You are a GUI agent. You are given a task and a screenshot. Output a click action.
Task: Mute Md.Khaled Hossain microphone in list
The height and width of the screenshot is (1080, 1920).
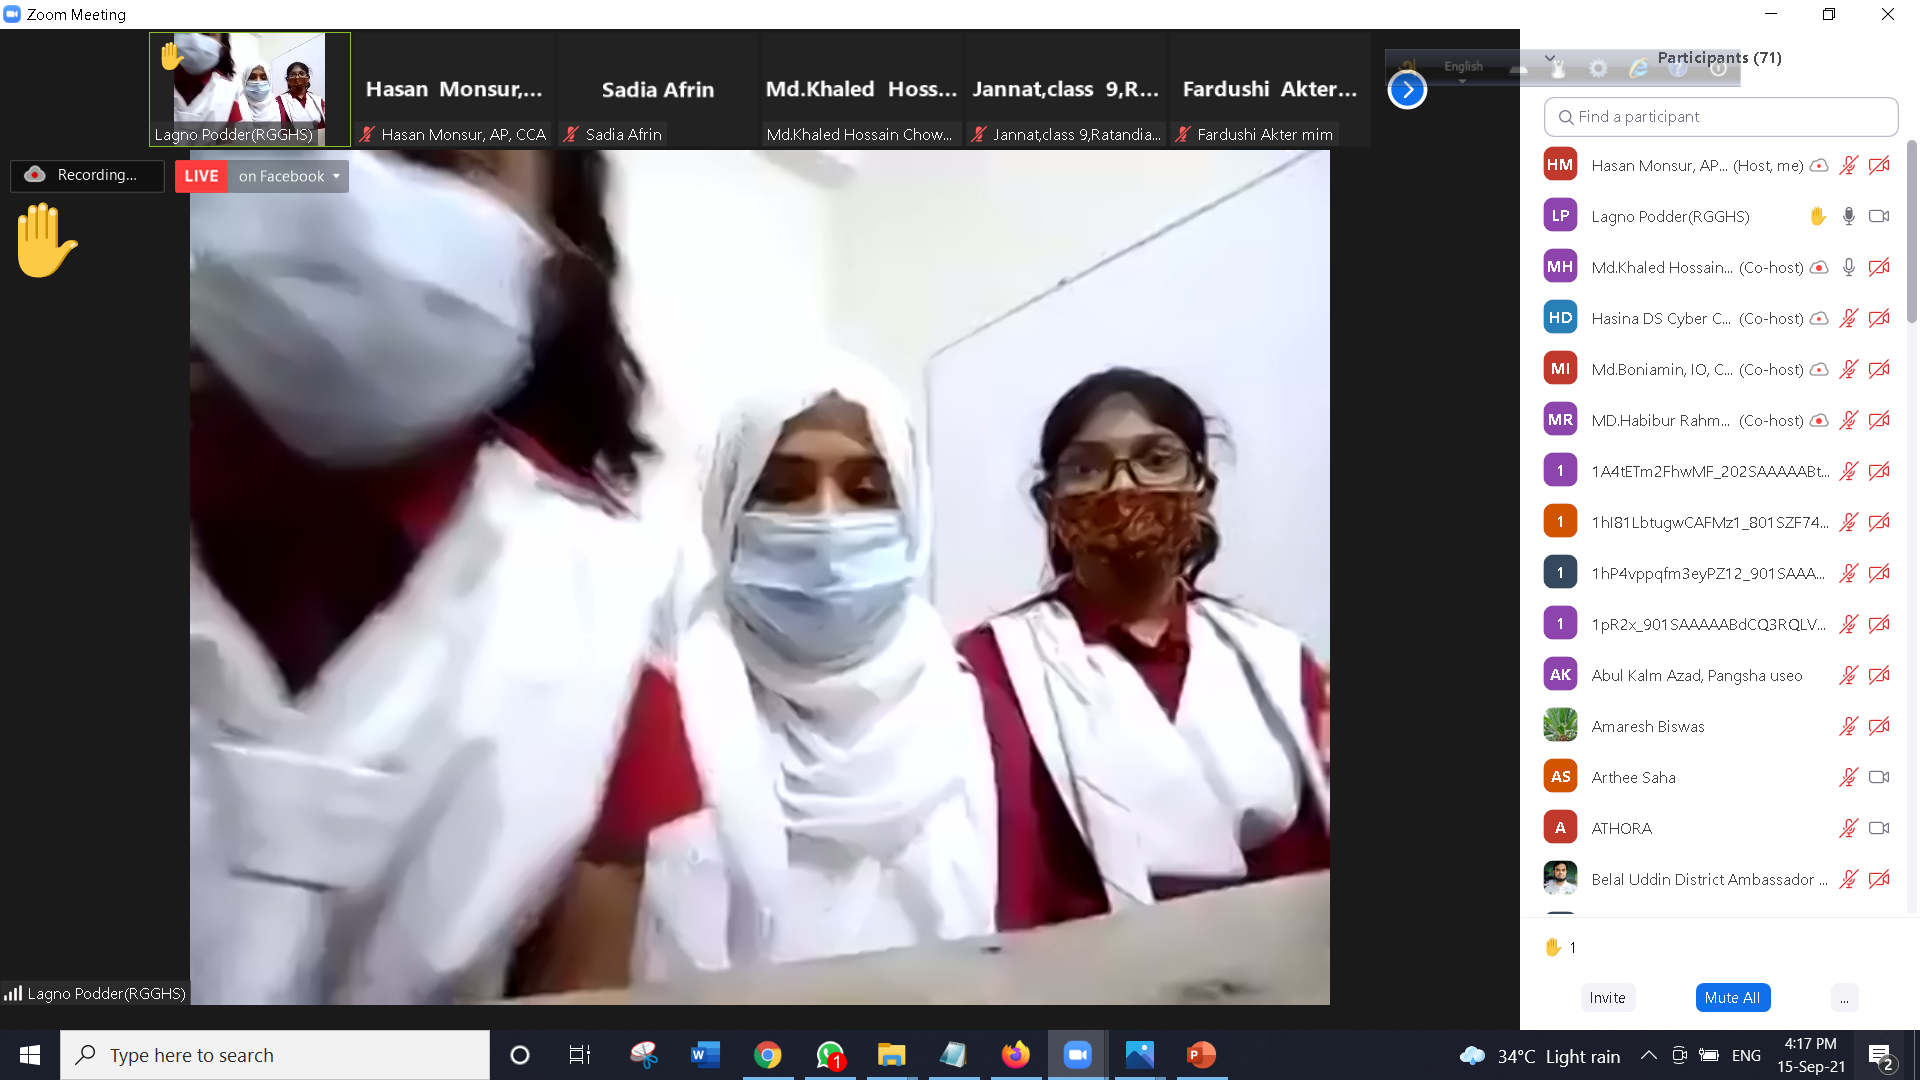tap(1848, 268)
